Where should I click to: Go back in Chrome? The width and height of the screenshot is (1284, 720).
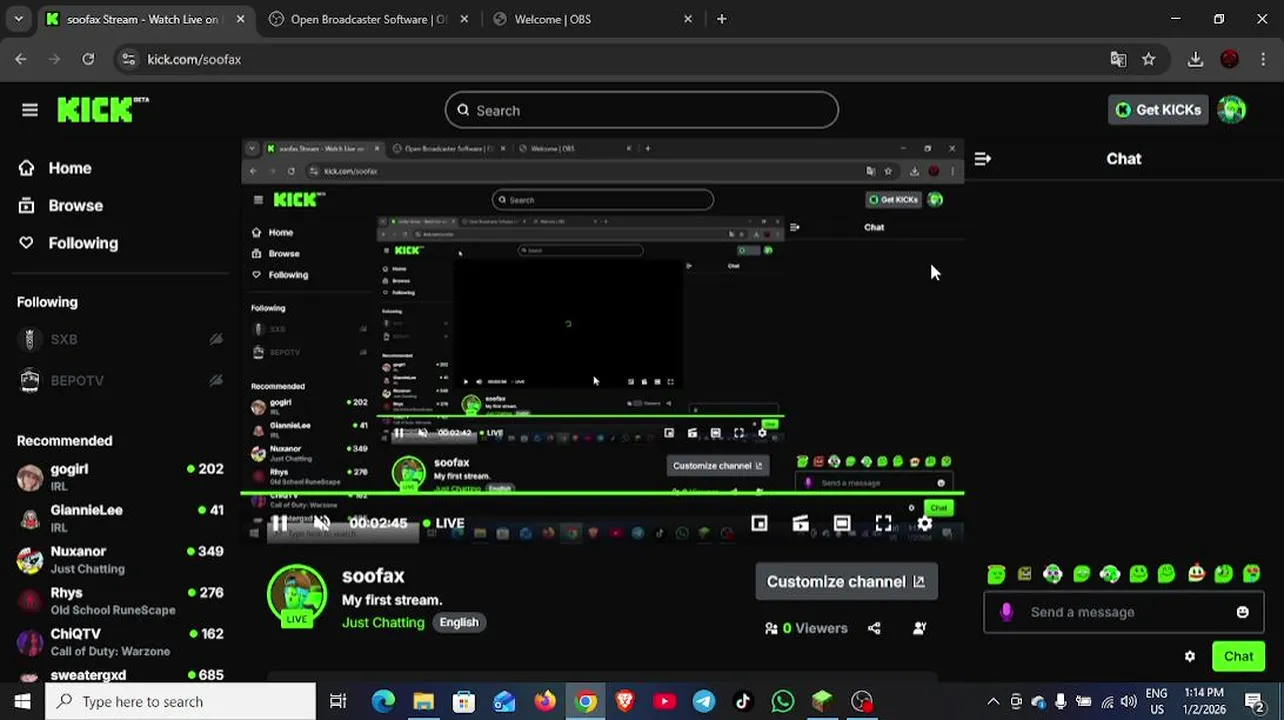coord(21,59)
